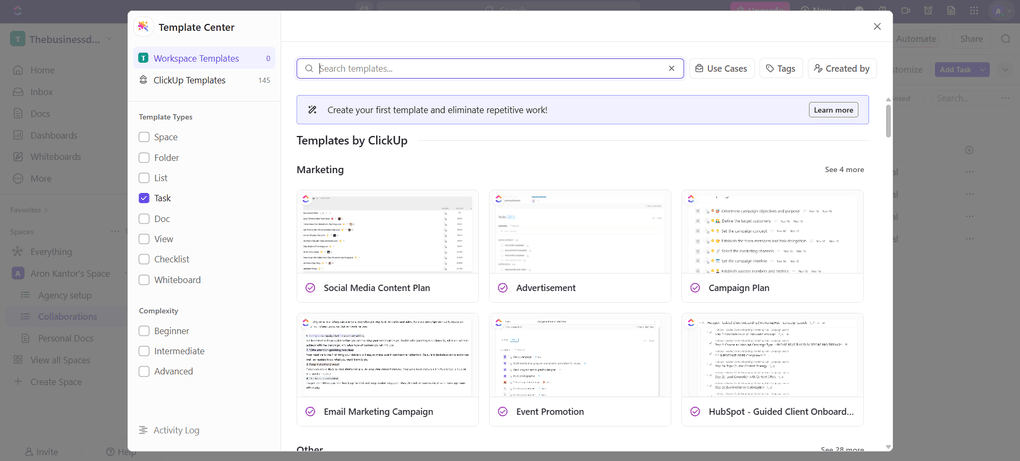Click the document icon in the top bar
The width and height of the screenshot is (1020, 461).
coord(951,10)
